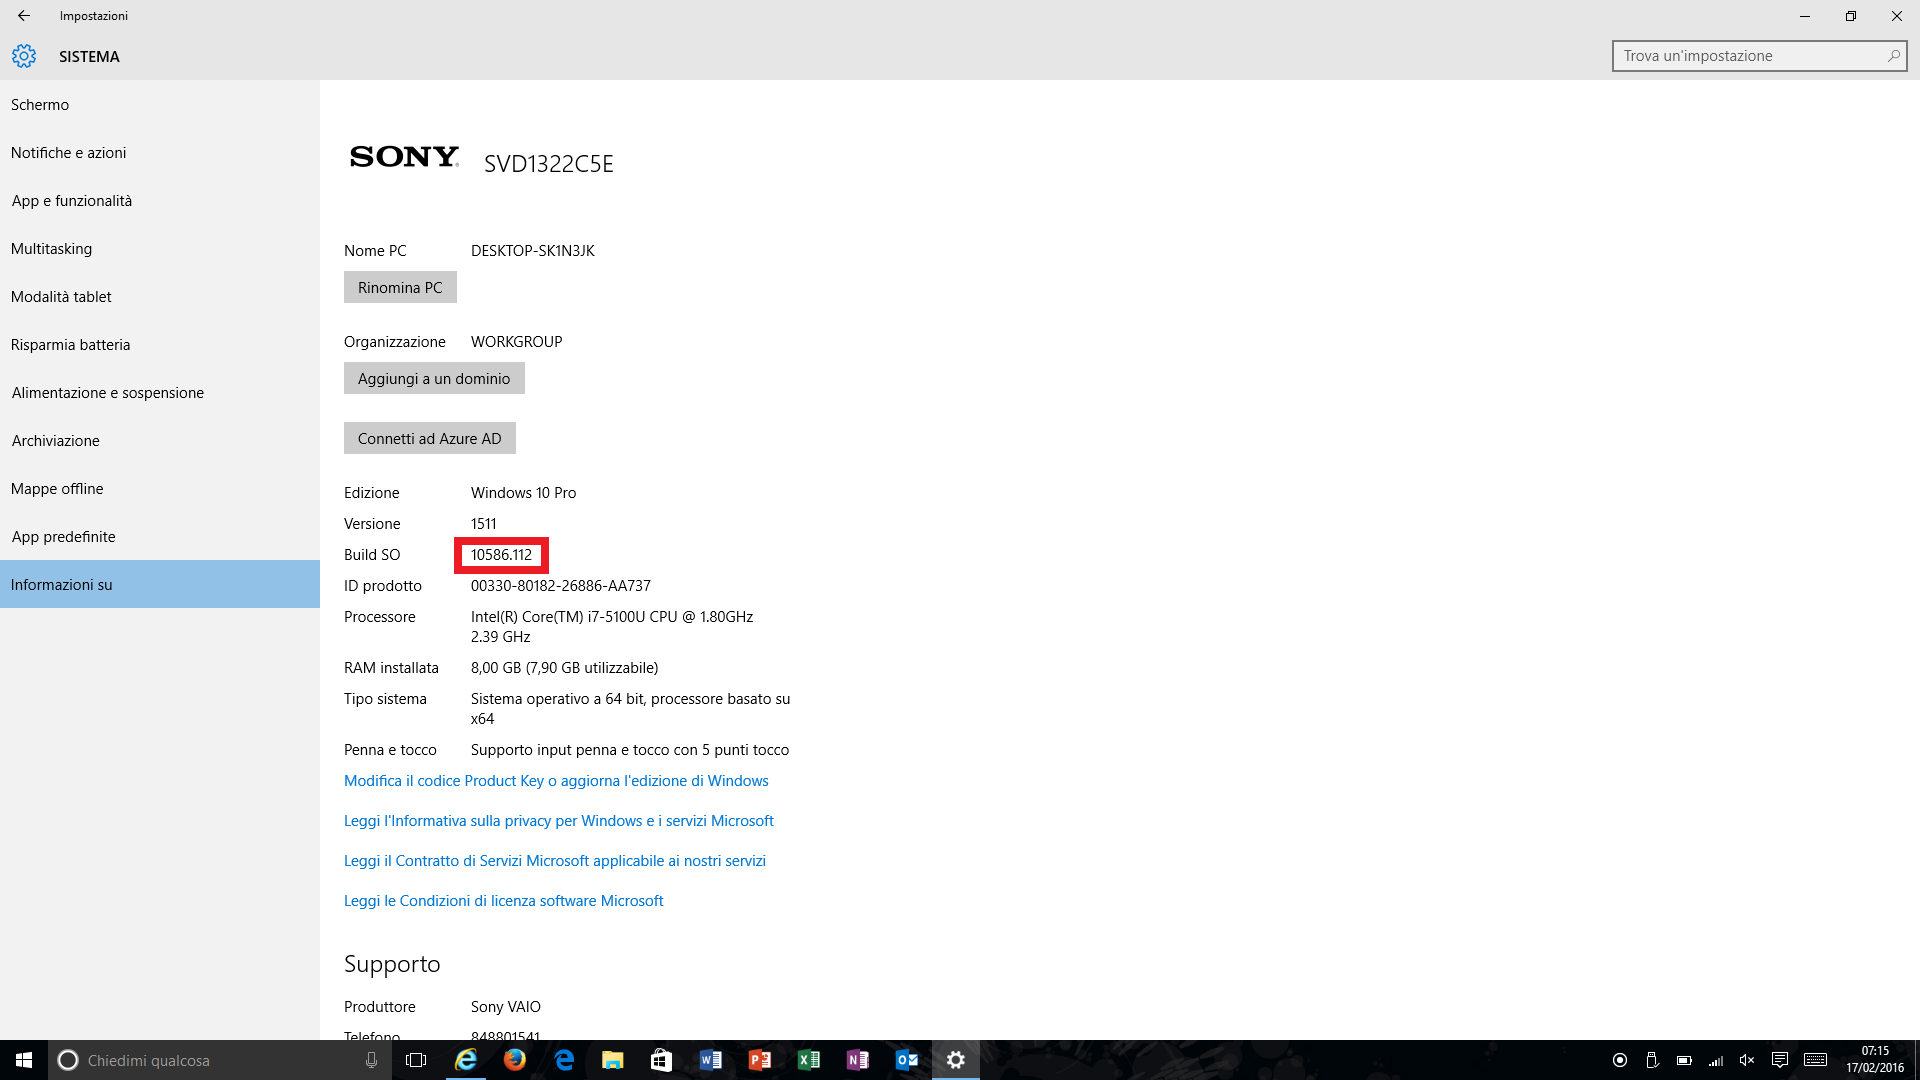Launch Firefox from taskbar
The image size is (1920, 1080).
tap(515, 1060)
